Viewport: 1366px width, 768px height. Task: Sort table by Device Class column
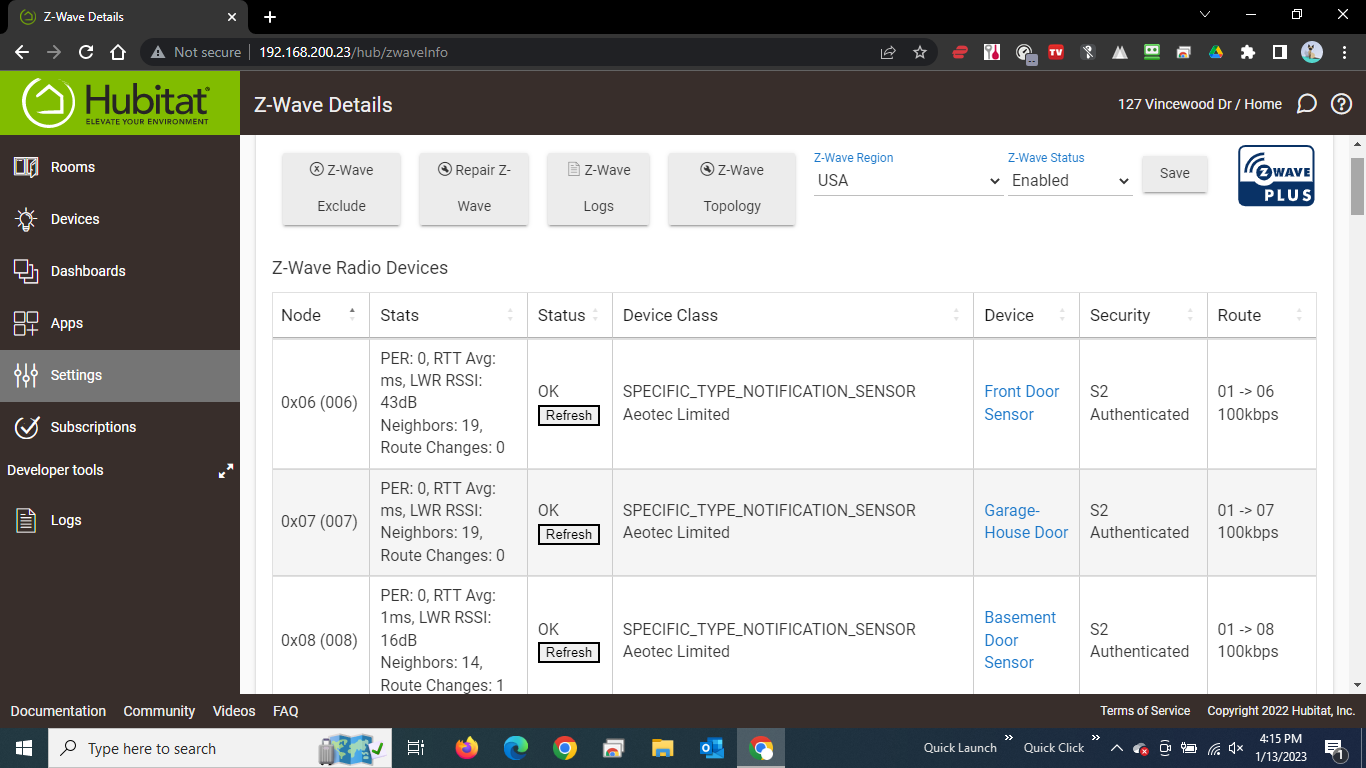(x=793, y=315)
